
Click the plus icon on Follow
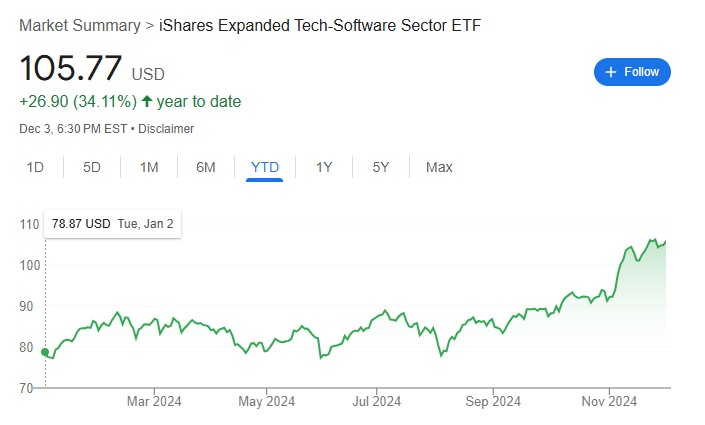coord(611,72)
